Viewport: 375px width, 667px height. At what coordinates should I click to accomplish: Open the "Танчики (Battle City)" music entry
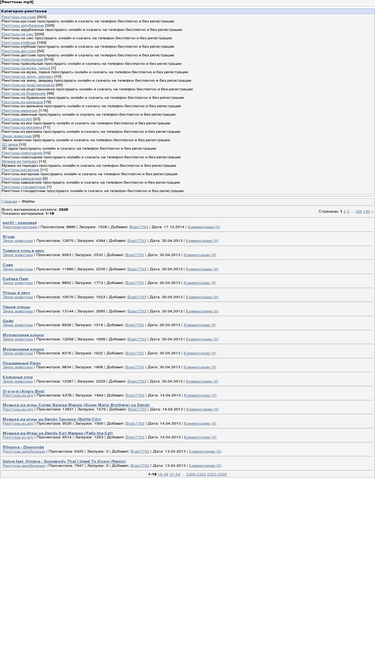[52, 419]
